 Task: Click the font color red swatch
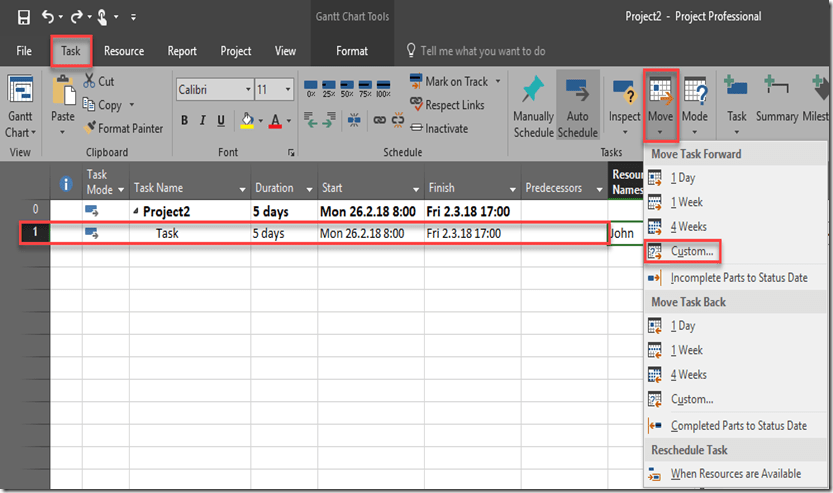(275, 121)
